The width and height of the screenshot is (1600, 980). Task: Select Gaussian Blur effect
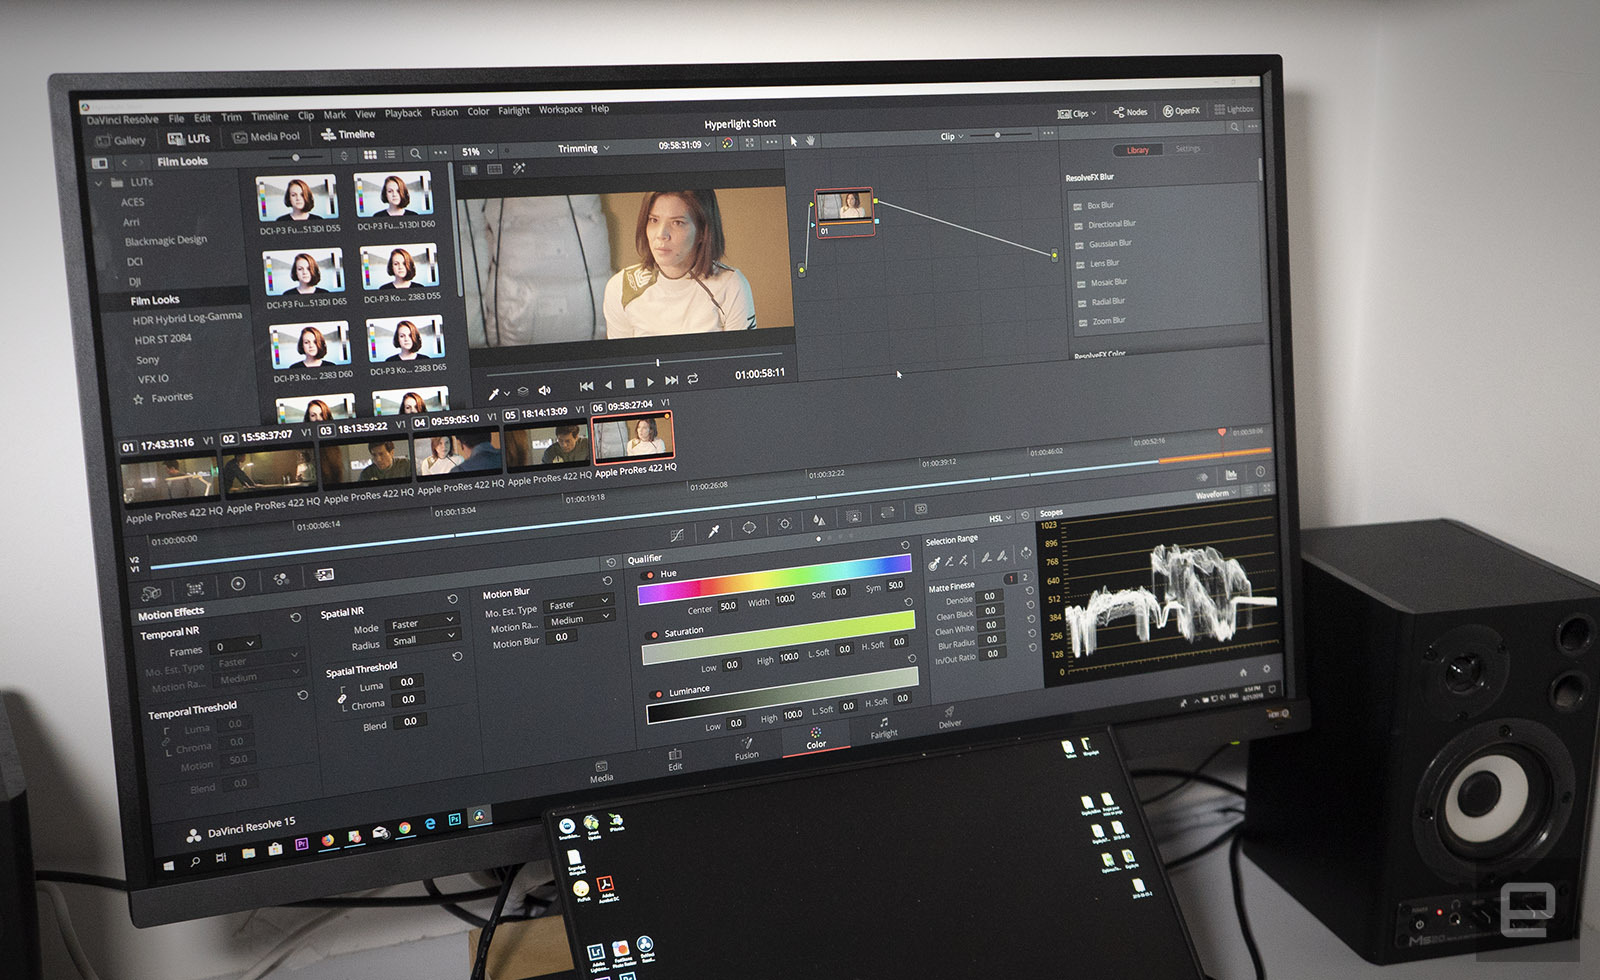click(1110, 243)
